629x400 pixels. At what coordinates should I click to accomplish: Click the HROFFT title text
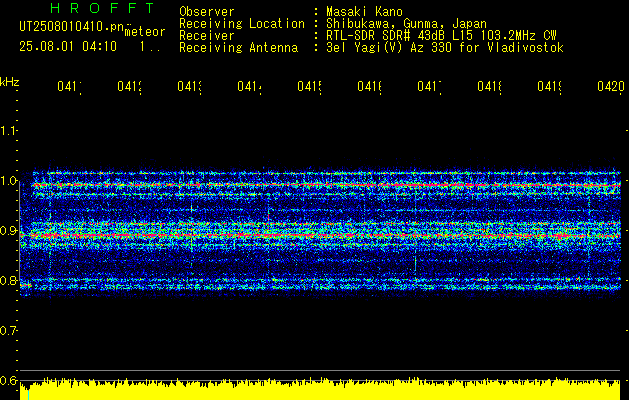pyautogui.click(x=102, y=8)
